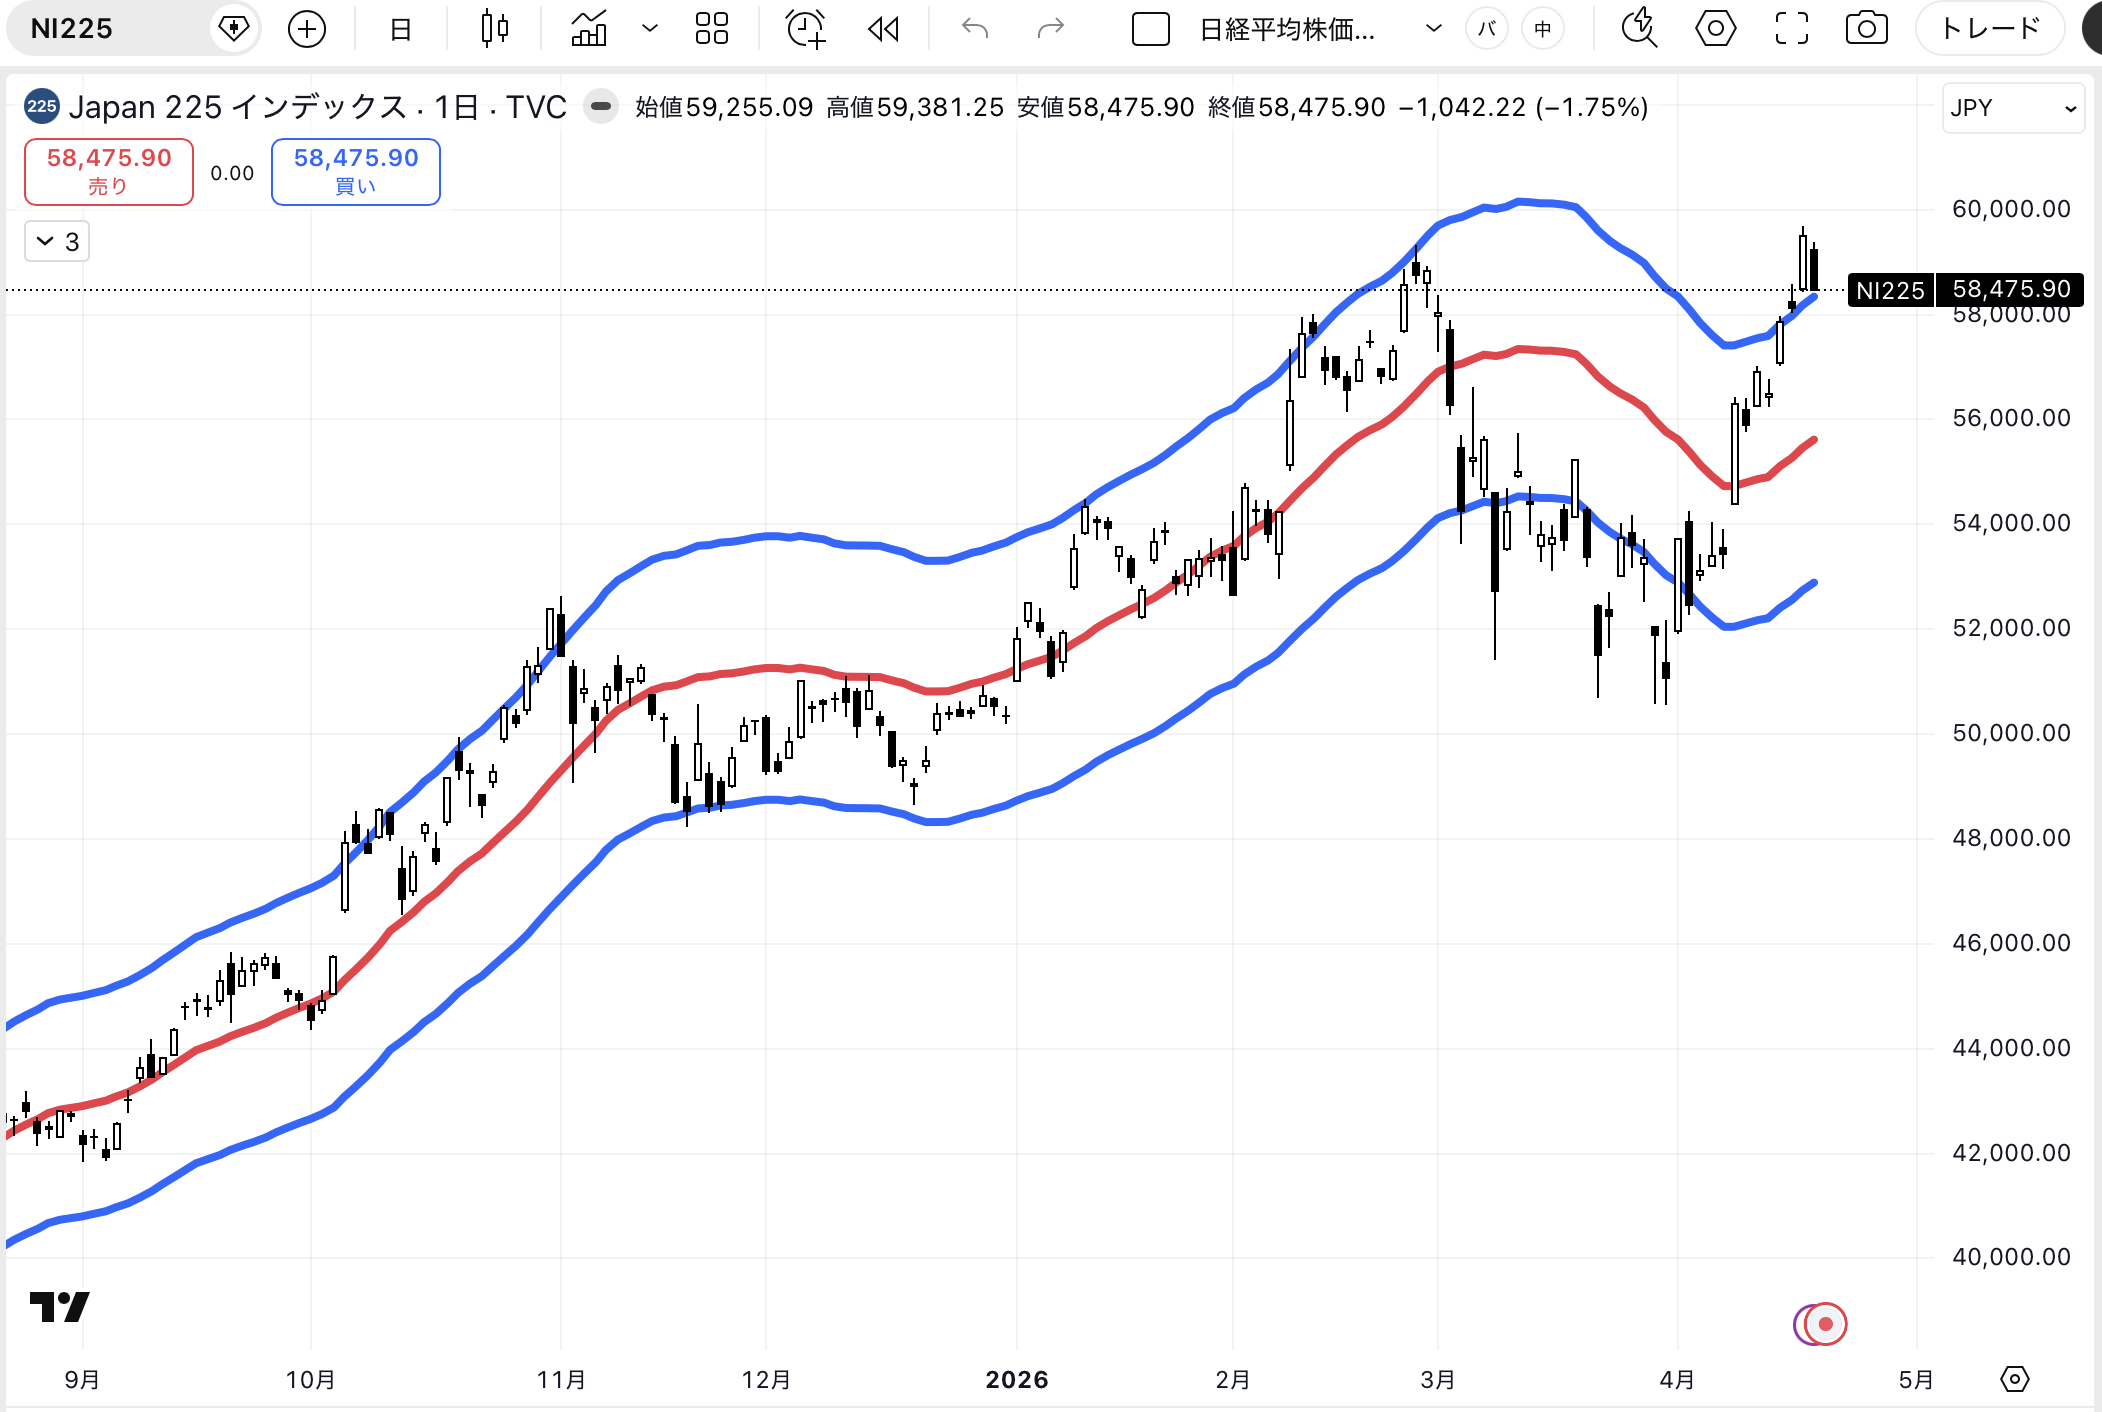Expand the indicator legend showing 3
Screen dimensions: 2102x1412
click(x=57, y=242)
